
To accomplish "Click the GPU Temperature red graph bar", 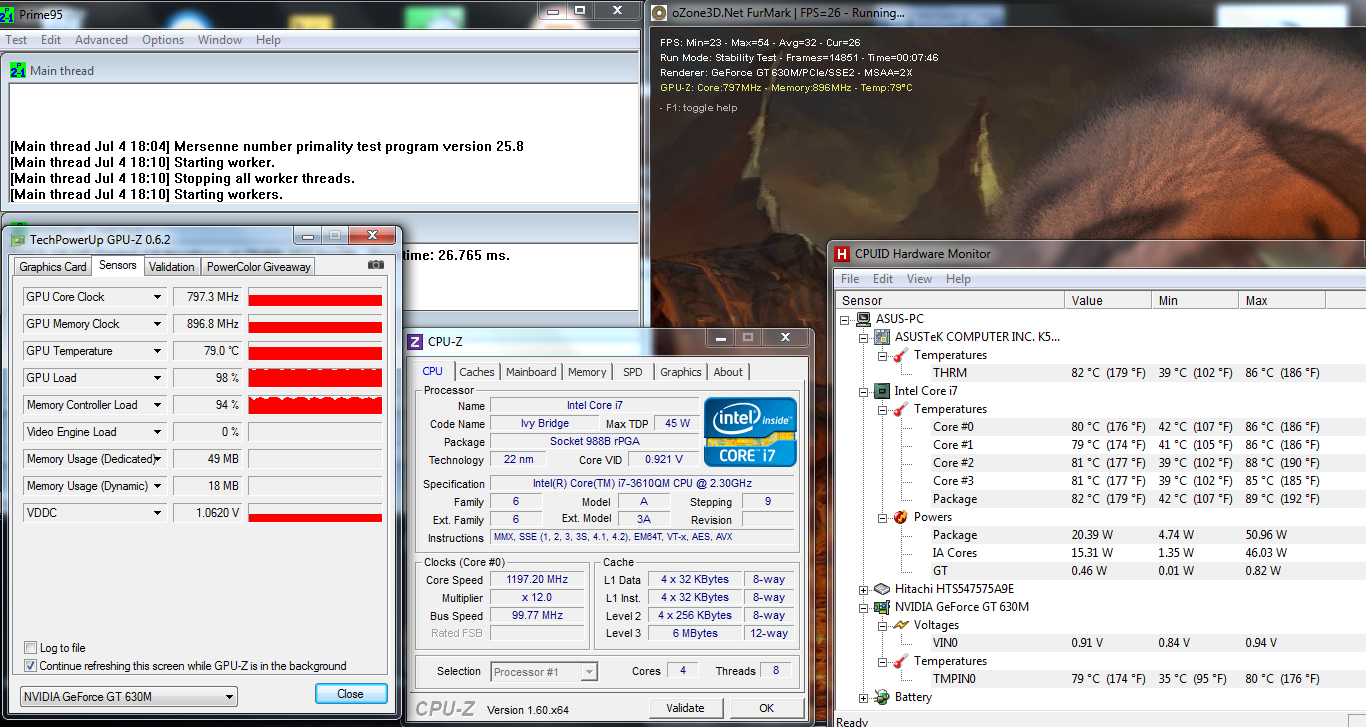I will pos(315,352).
